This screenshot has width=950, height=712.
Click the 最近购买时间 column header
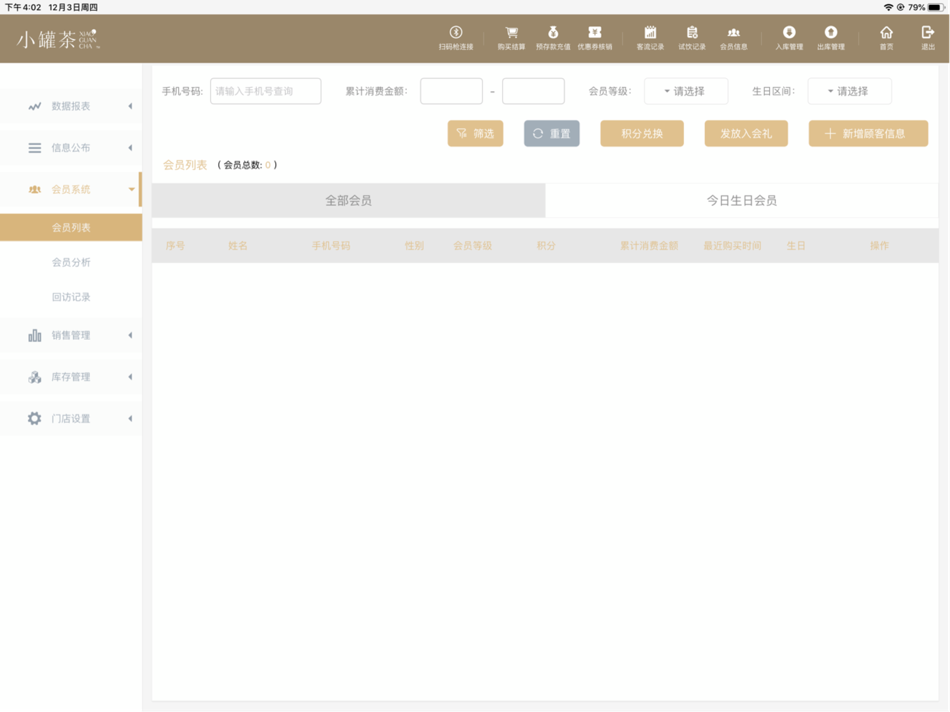tap(732, 245)
